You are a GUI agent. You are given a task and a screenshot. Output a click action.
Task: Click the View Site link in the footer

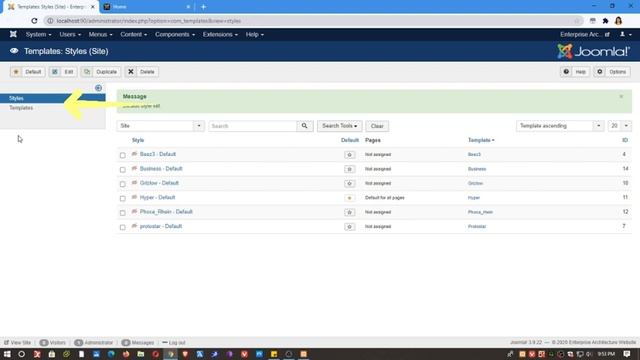(x=18, y=342)
